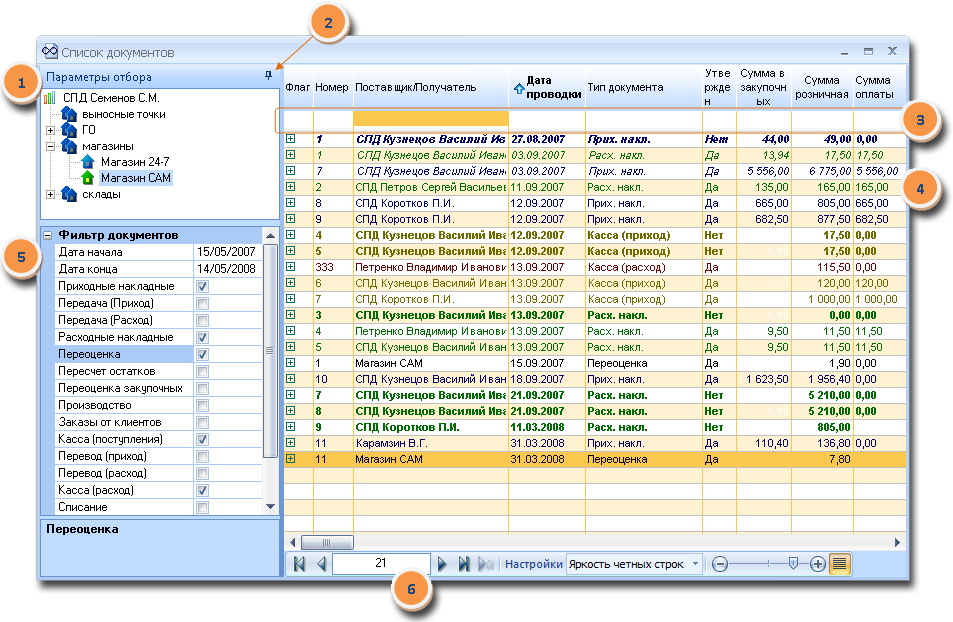Viewport: 953px width, 622px height.
Task: Expand the ГО tree node
Action: pos(51,130)
